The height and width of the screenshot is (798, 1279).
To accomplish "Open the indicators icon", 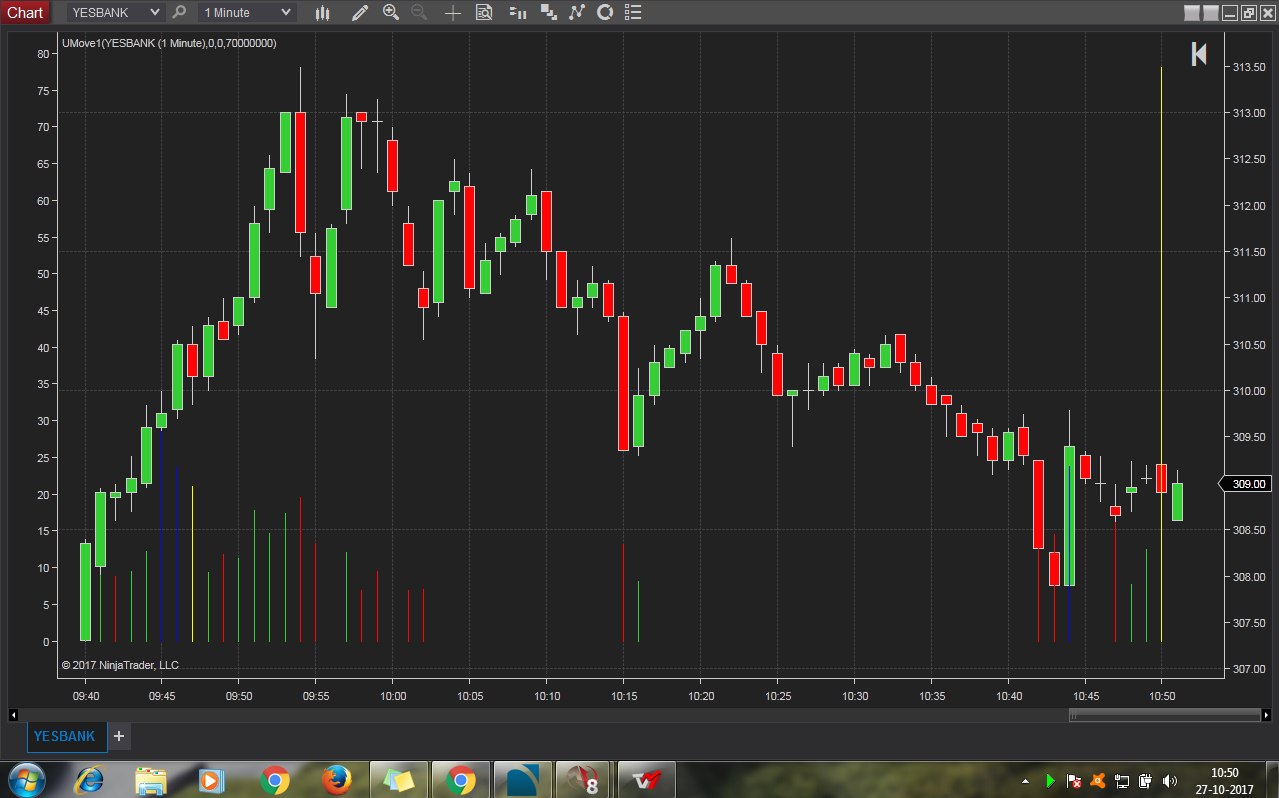I will [x=548, y=12].
